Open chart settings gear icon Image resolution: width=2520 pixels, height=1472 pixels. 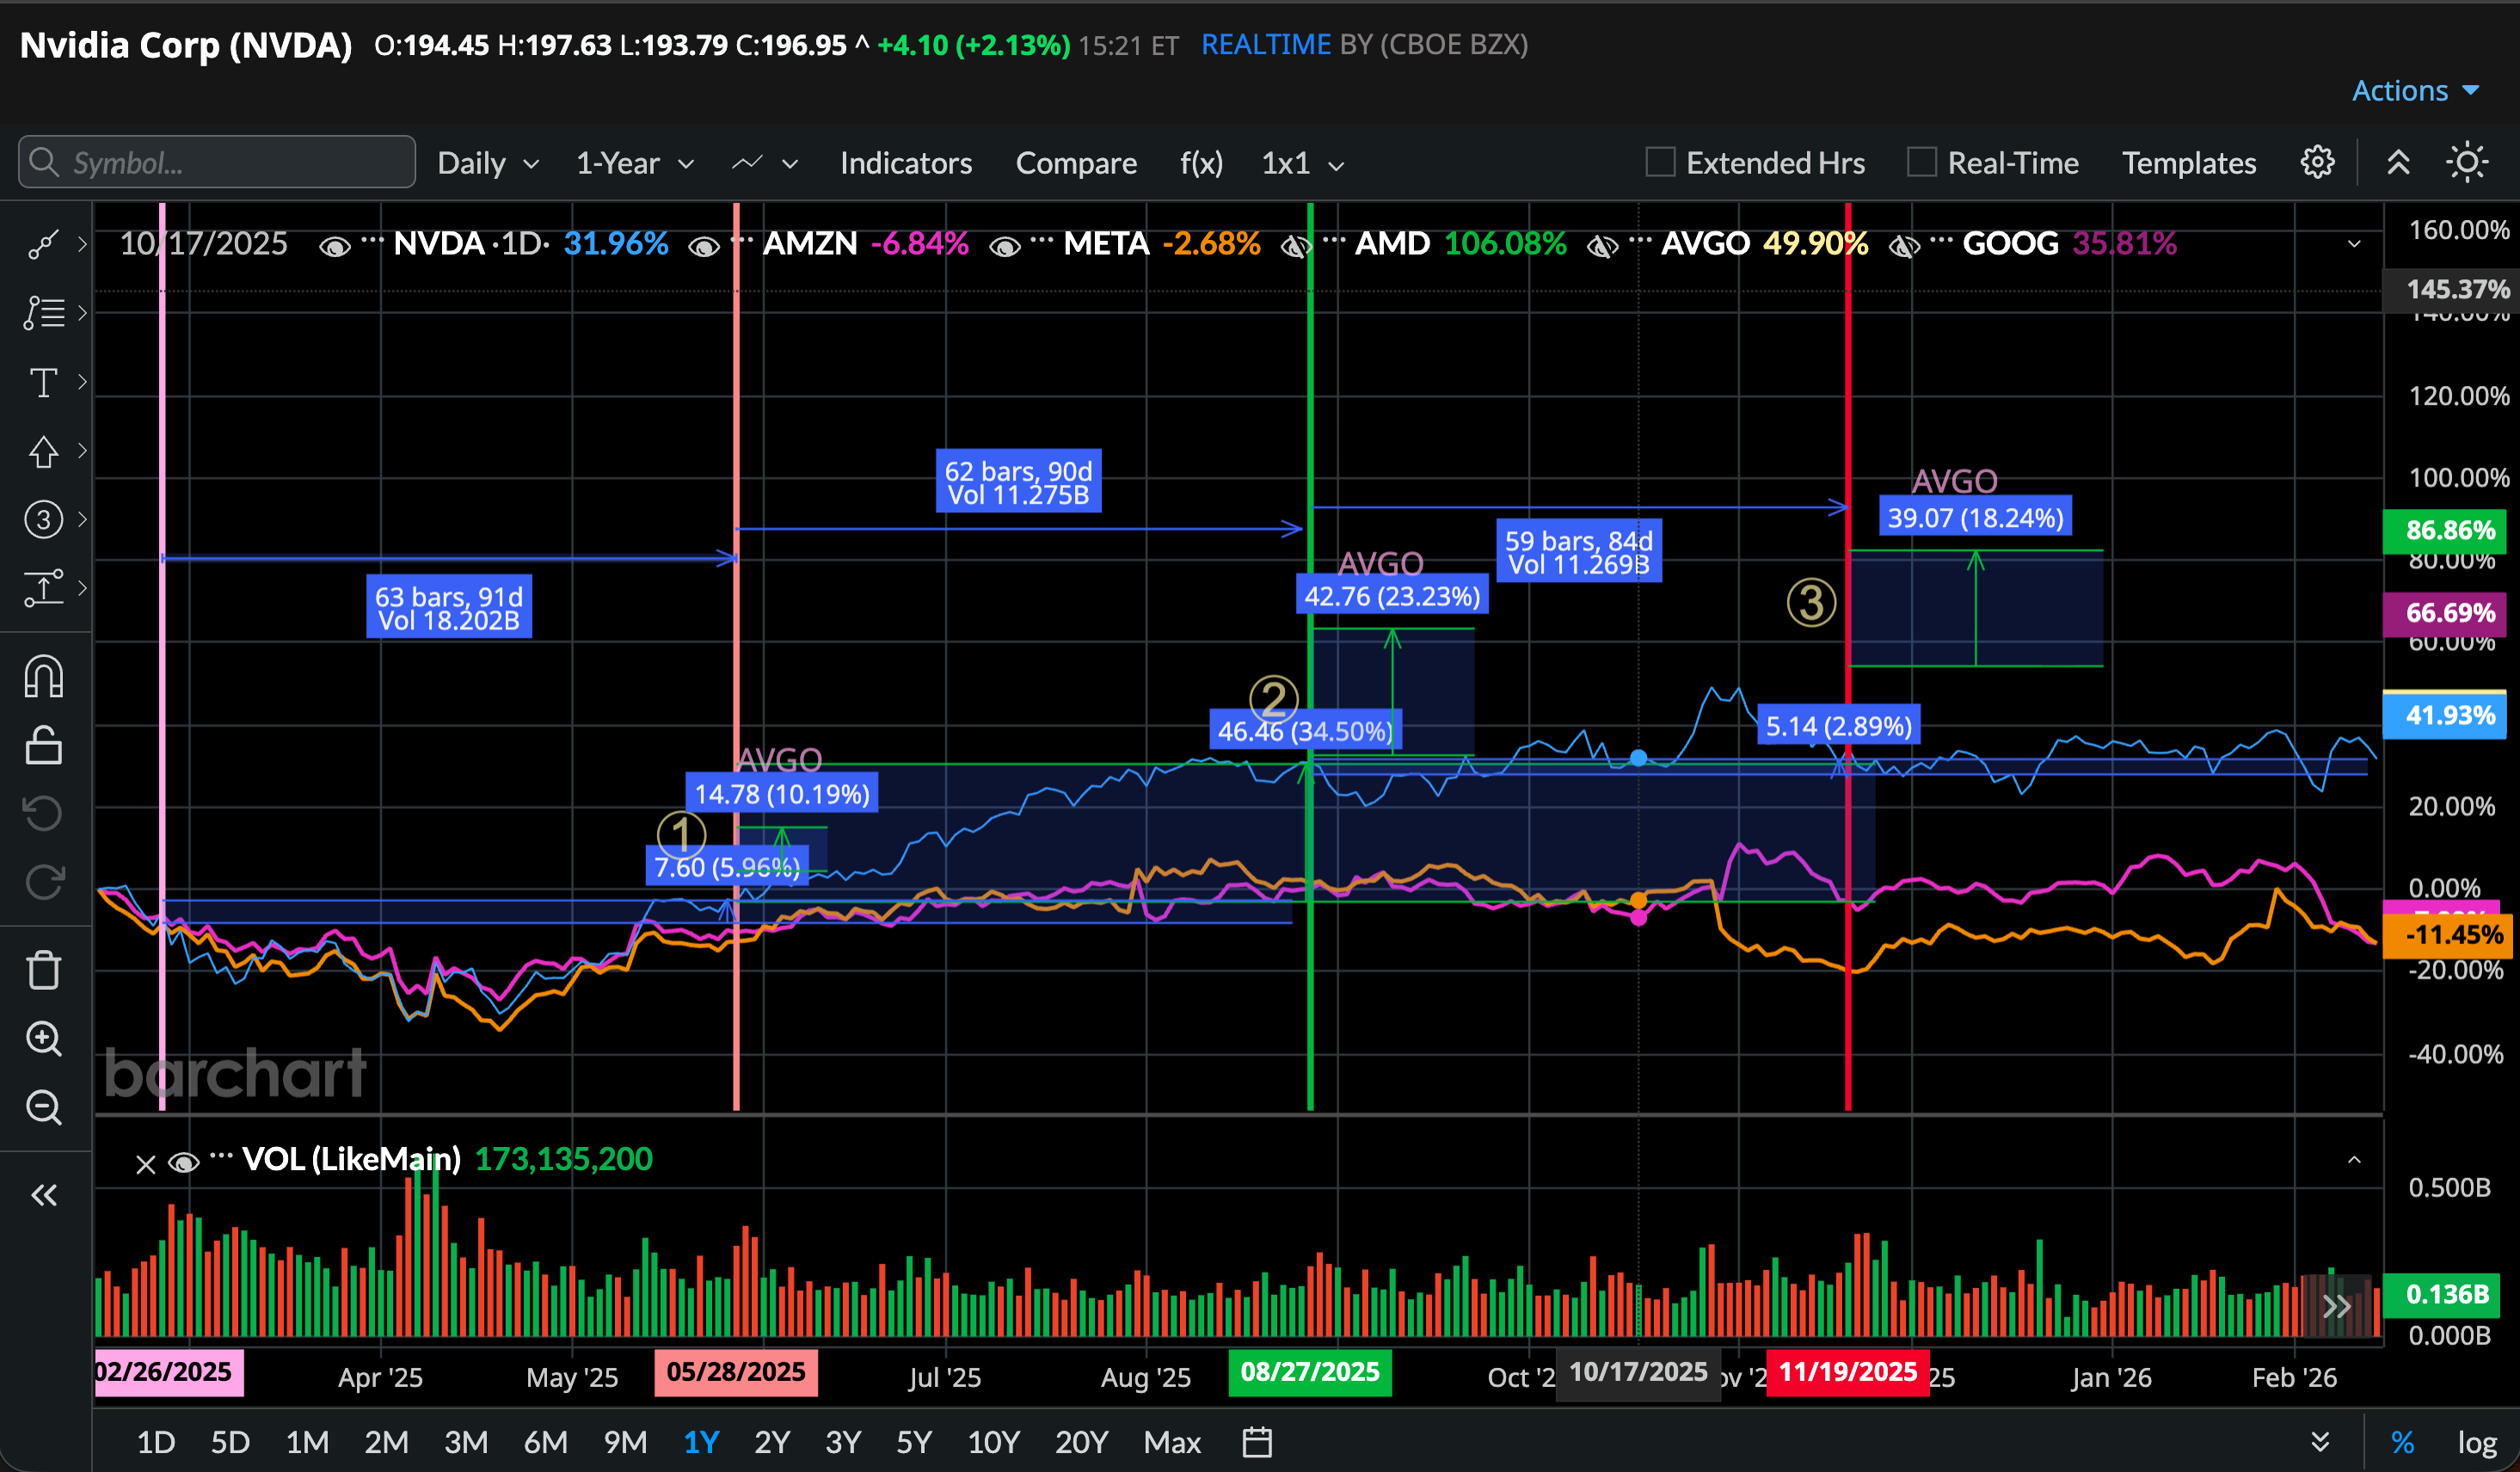pyautogui.click(x=2317, y=162)
